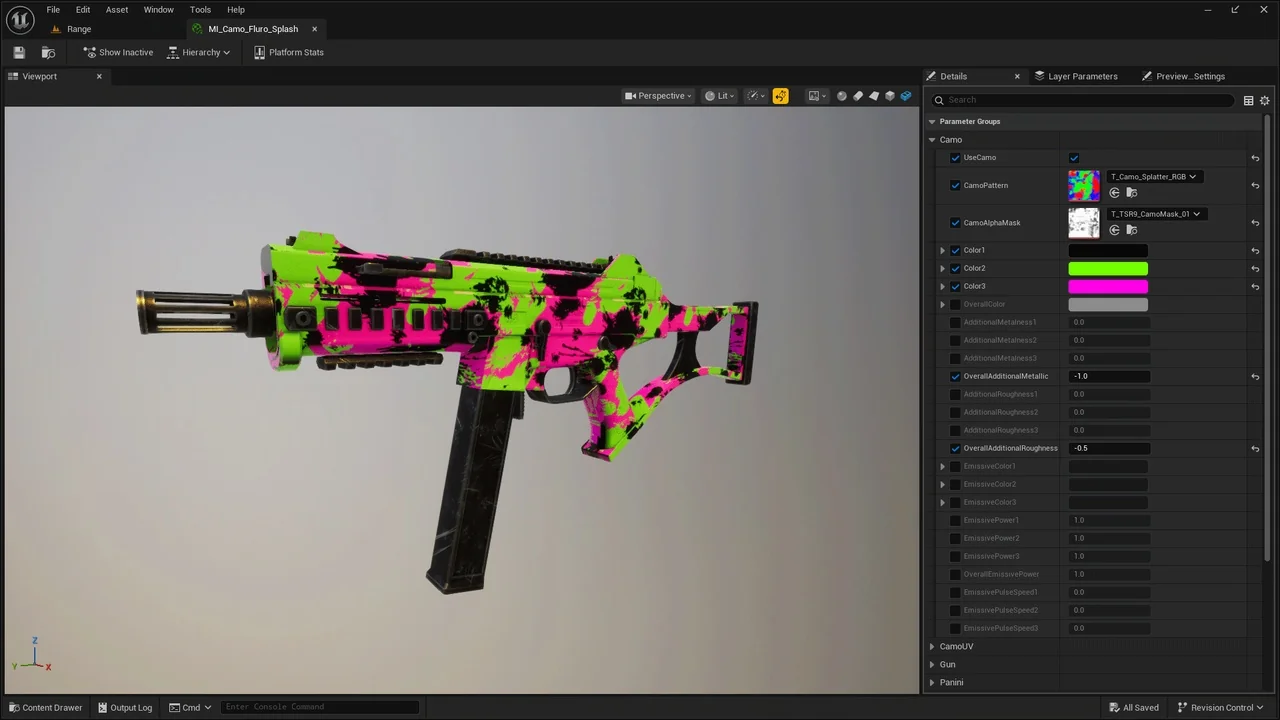Select the plane preview mesh icon
Viewport: 1280px width, 720px height.
click(874, 96)
